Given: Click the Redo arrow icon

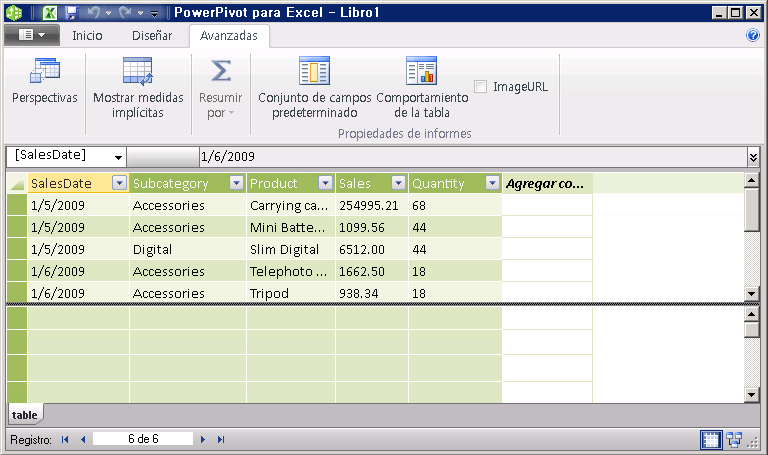Looking at the screenshot, I should [x=125, y=12].
